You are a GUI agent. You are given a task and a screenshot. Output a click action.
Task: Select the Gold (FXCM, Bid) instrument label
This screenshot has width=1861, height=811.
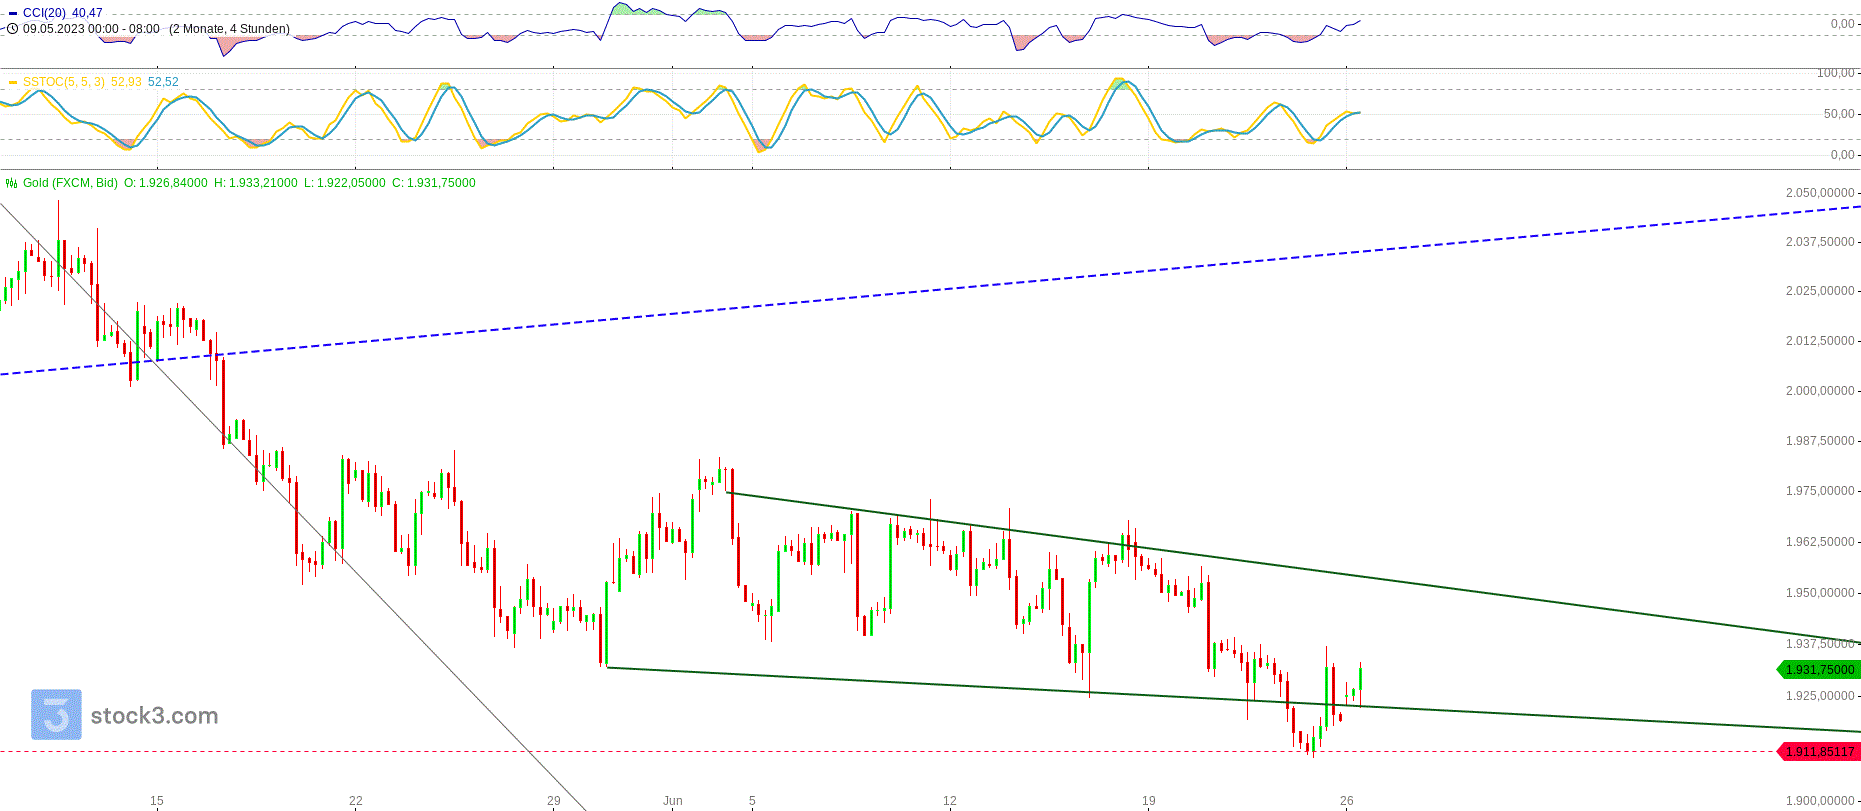pyautogui.click(x=70, y=183)
